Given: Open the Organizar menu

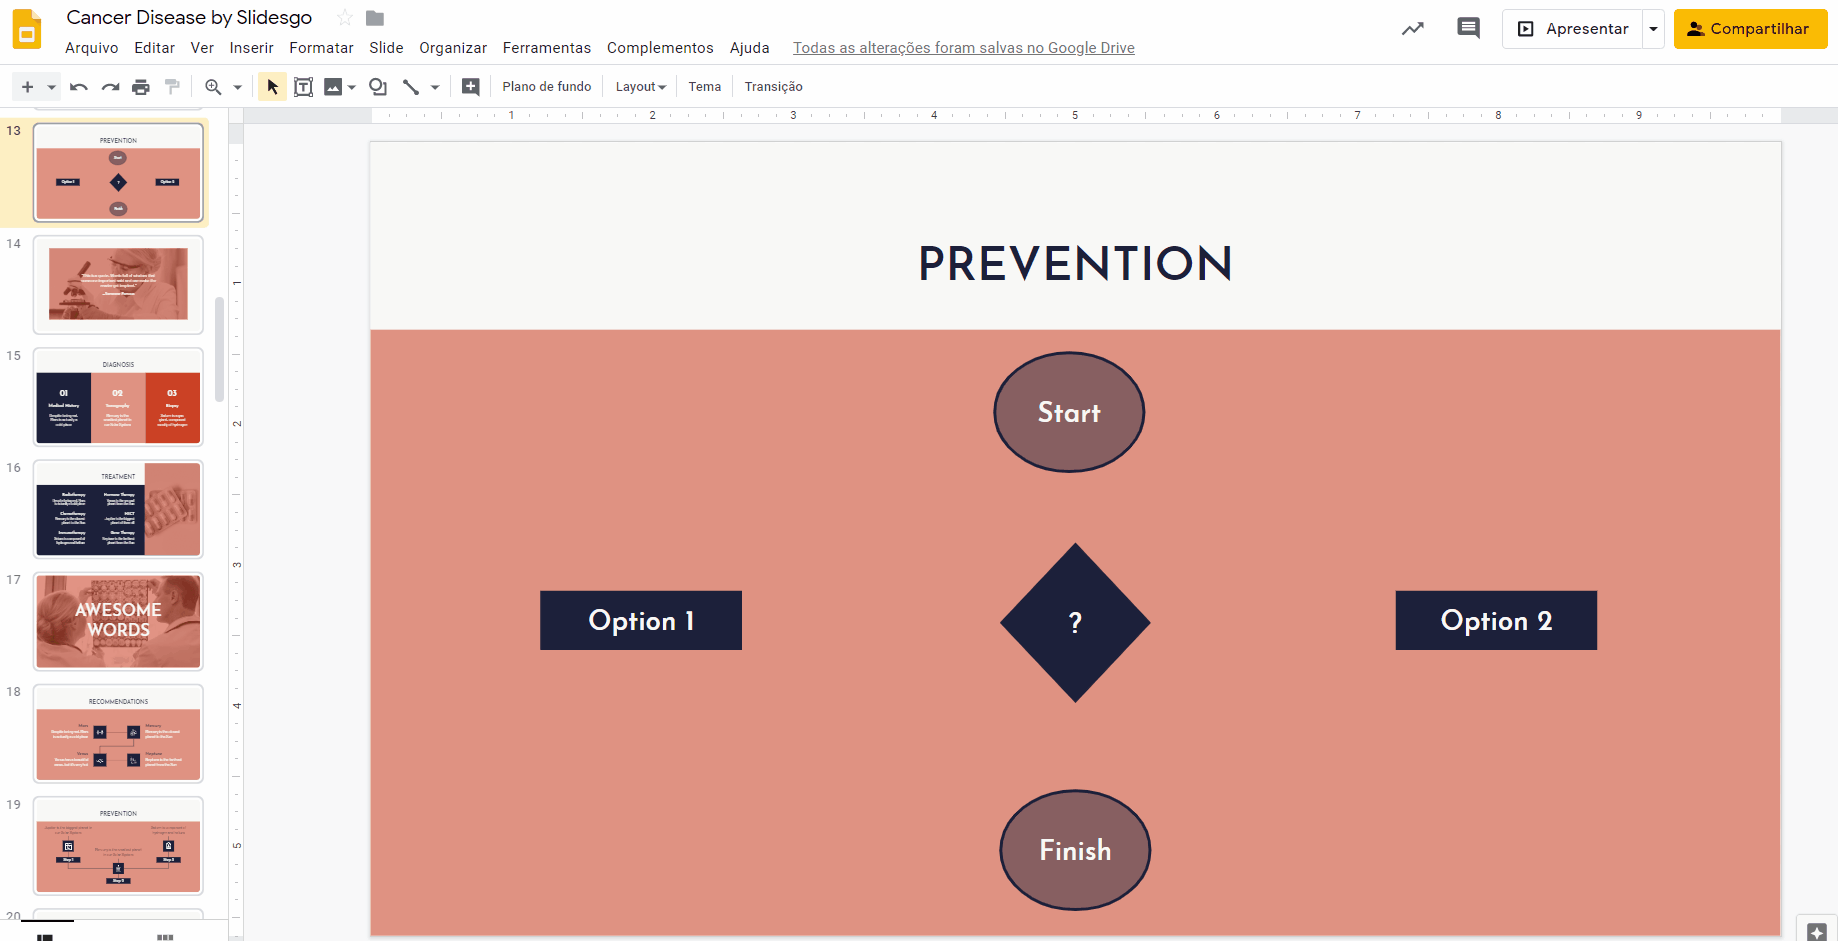Looking at the screenshot, I should (x=453, y=48).
